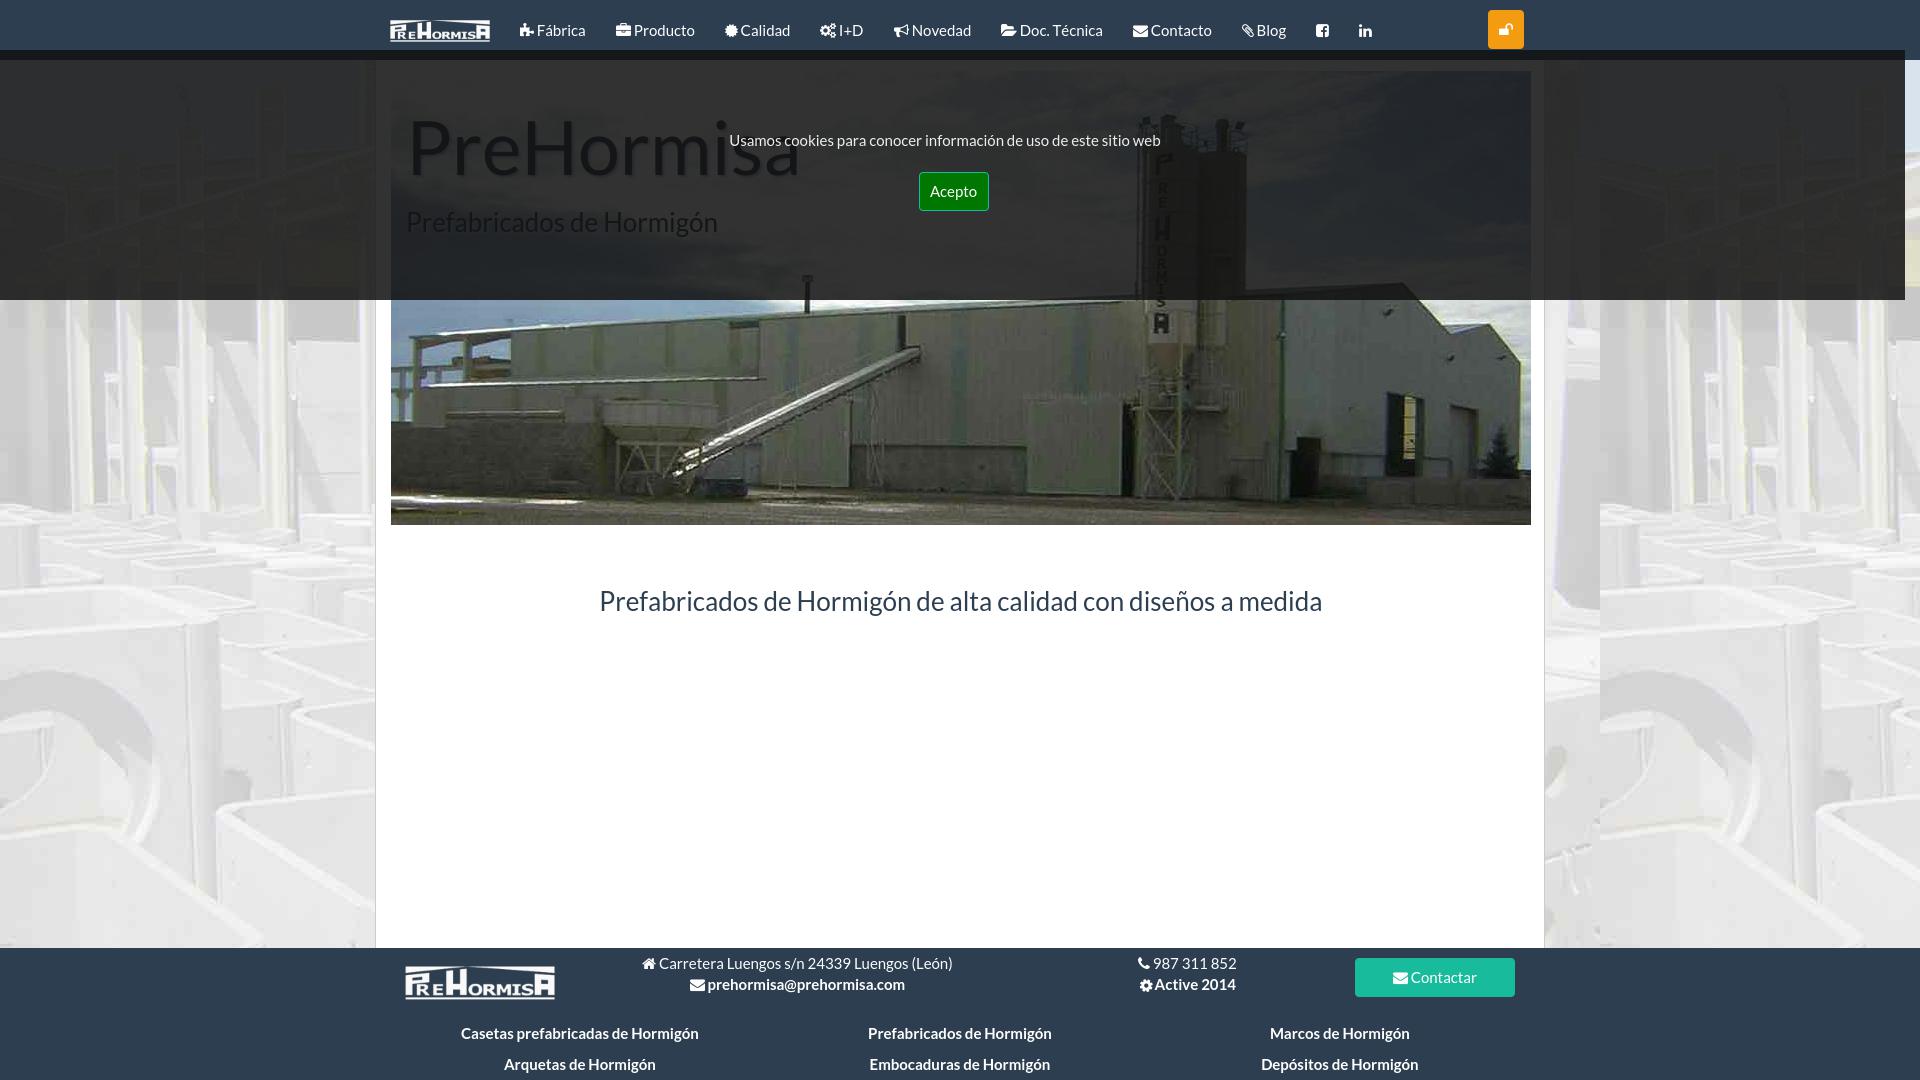Open the Facebook icon link
Image resolution: width=1920 pixels, height=1080 pixels.
(1322, 31)
